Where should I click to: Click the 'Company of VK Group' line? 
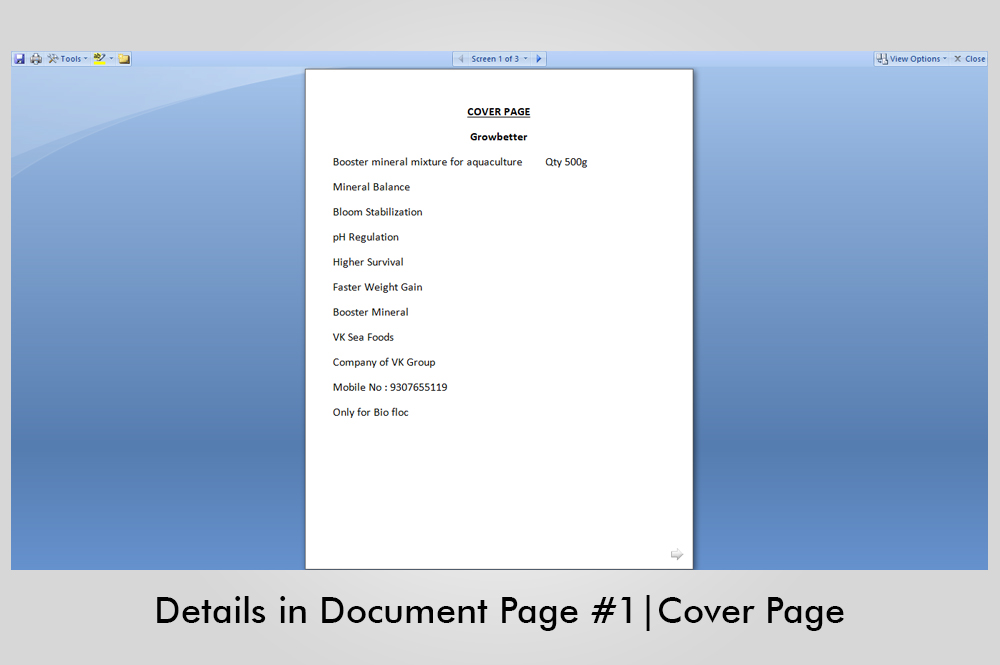[x=384, y=362]
